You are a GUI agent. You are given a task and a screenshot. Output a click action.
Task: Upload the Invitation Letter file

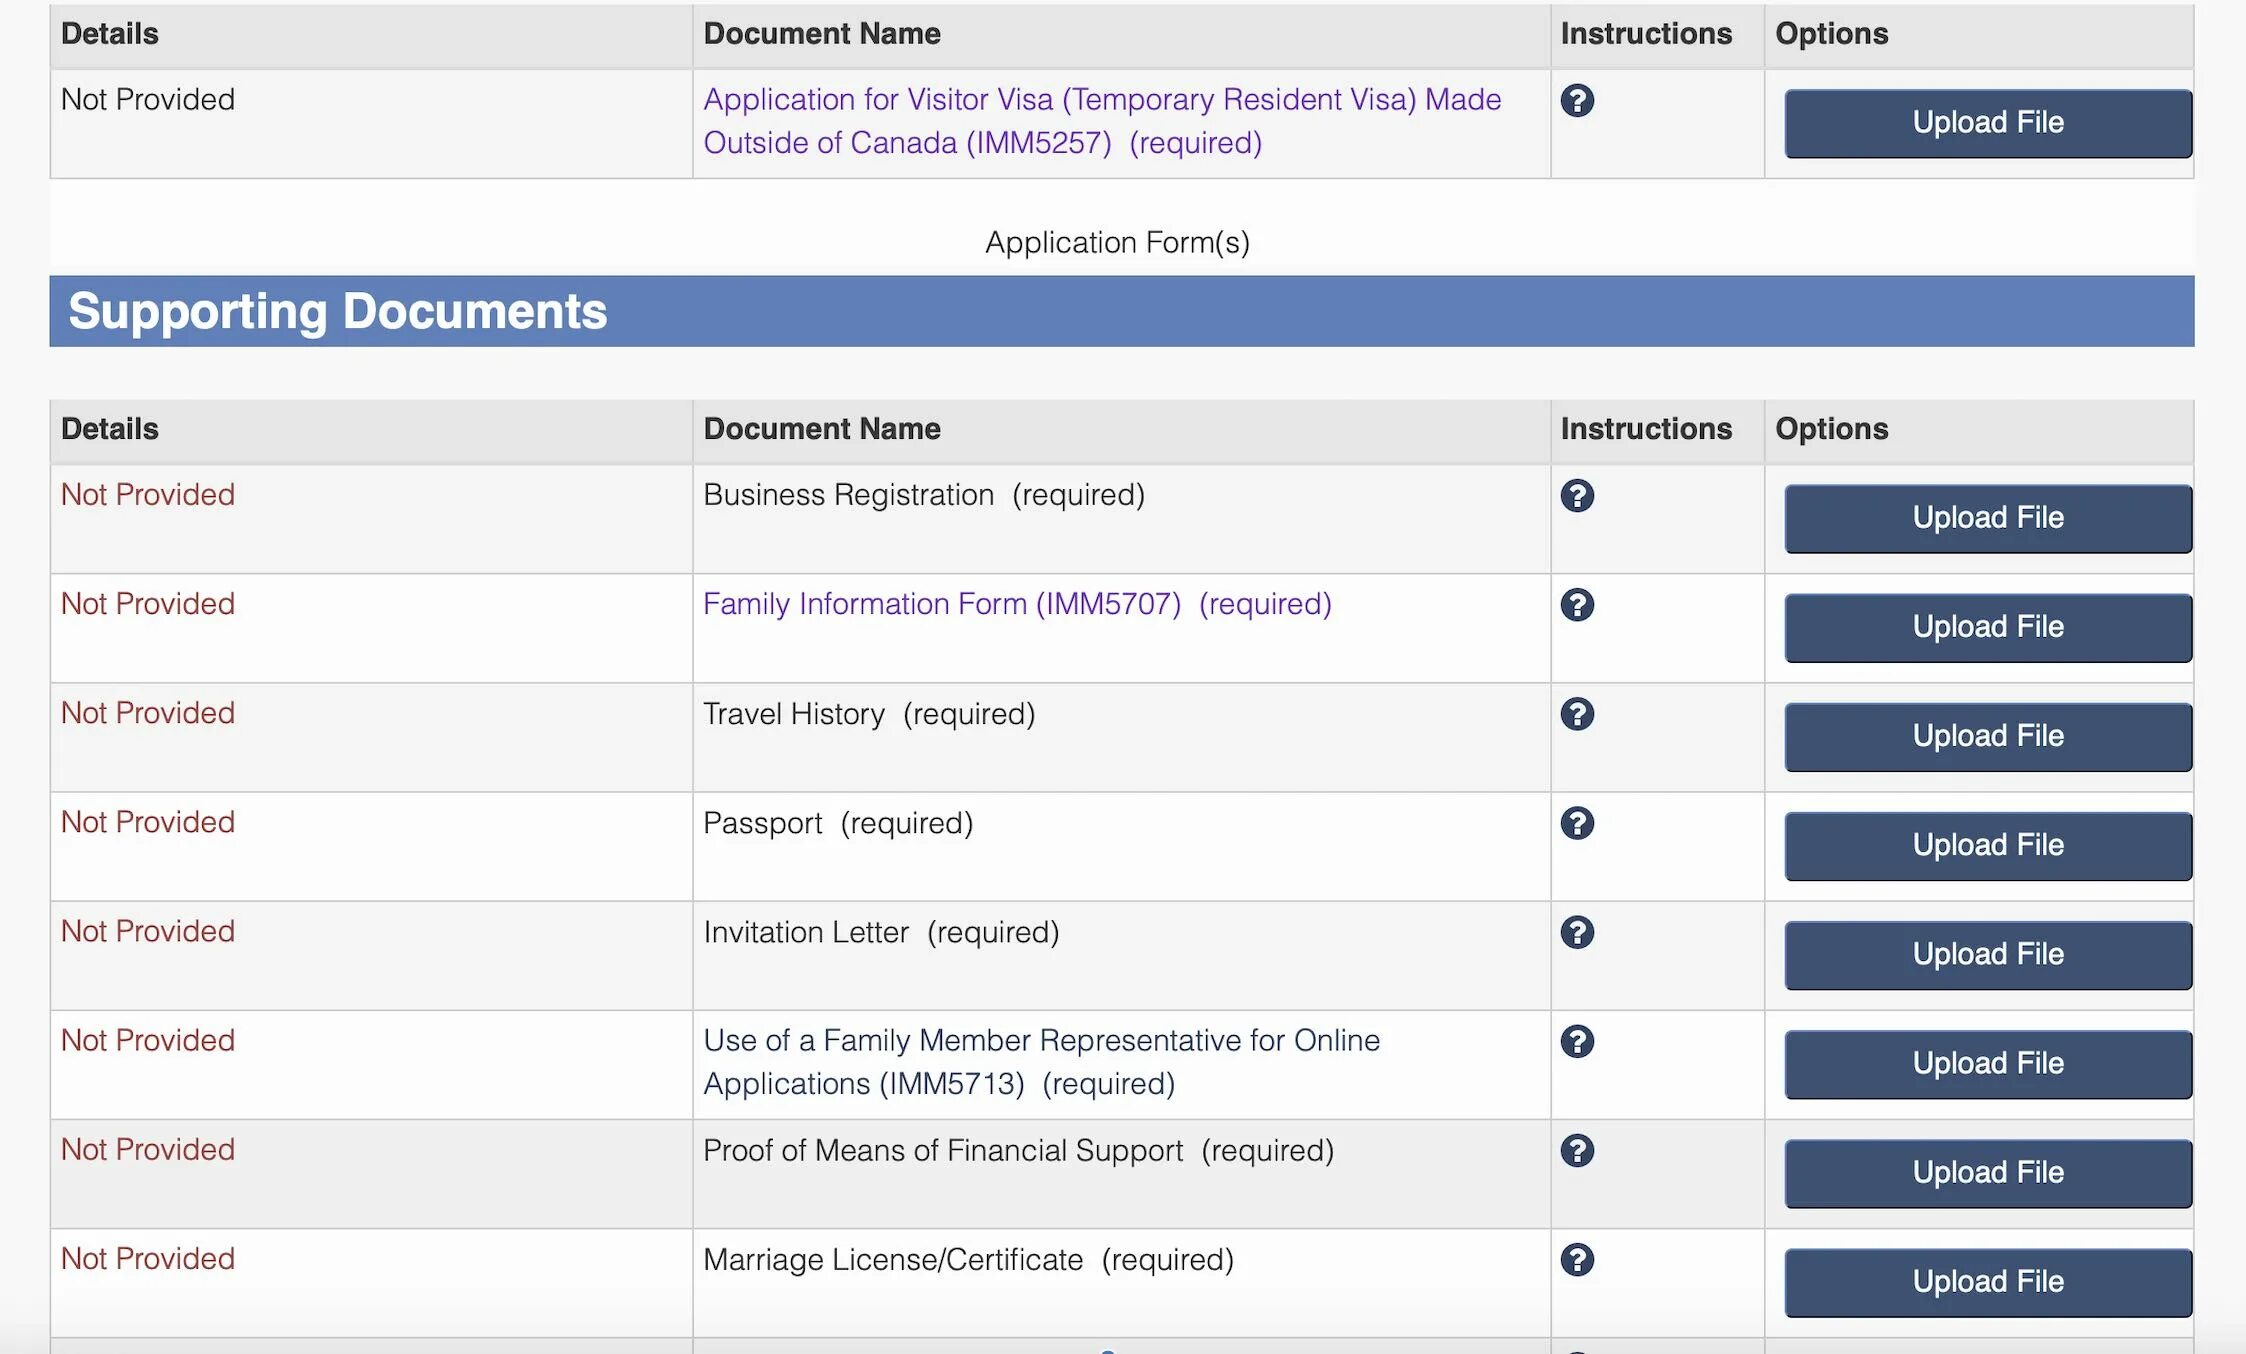click(x=1987, y=954)
